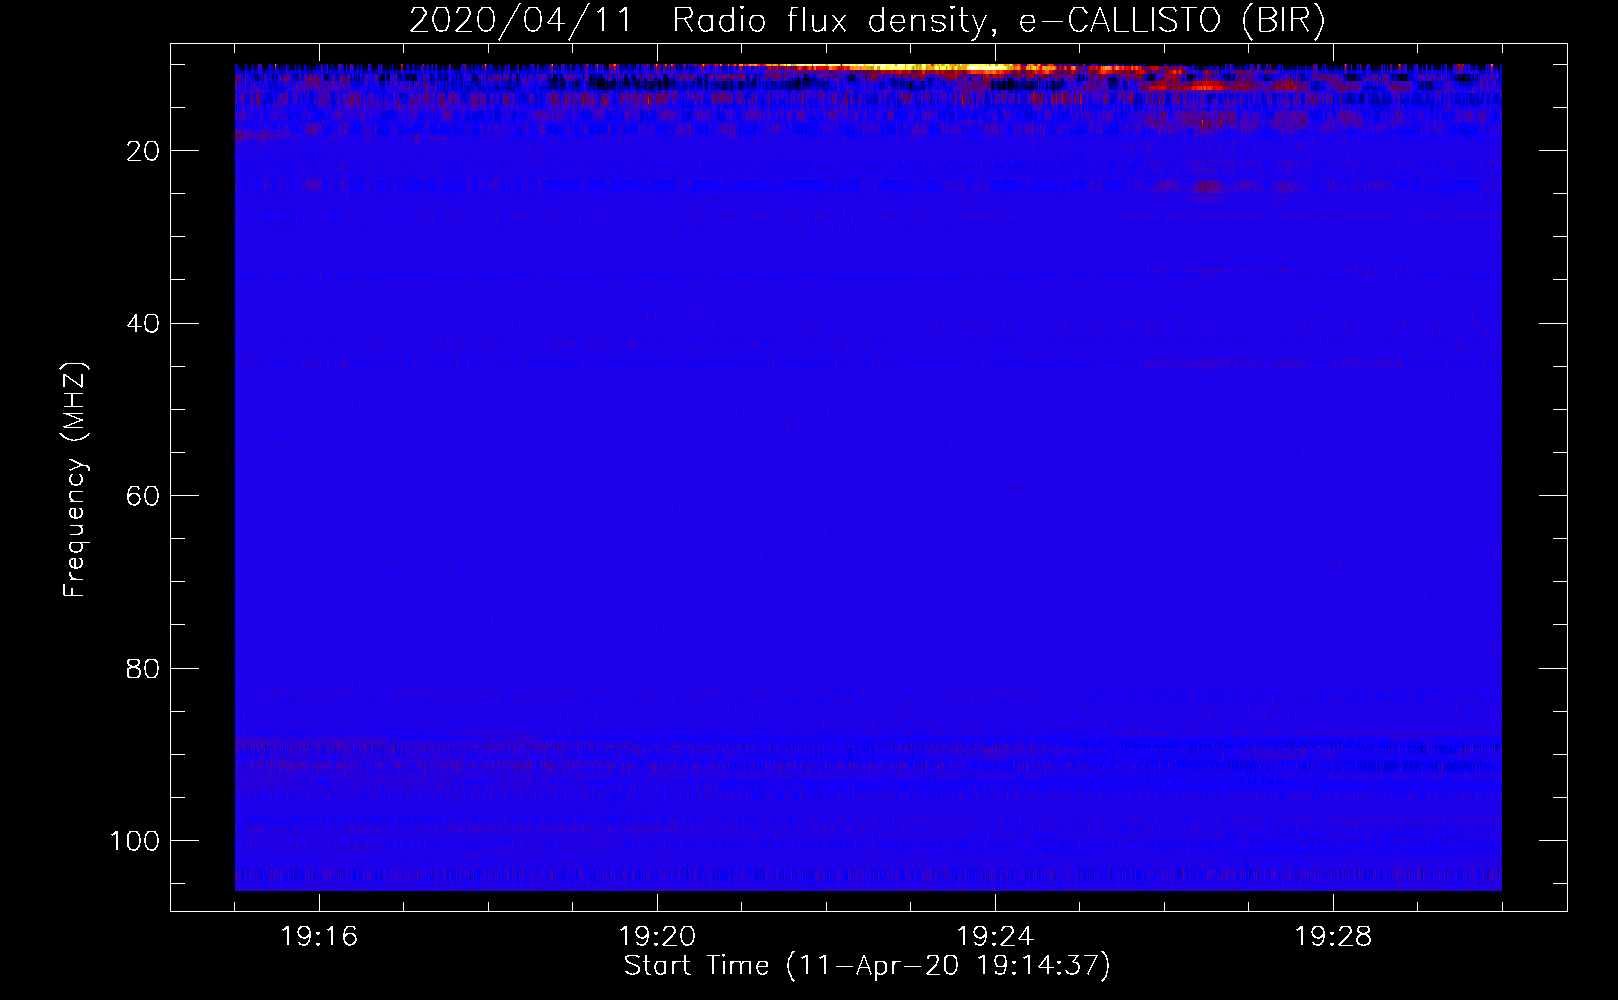Click the 60 MHz frequency tick label
This screenshot has width=1618, height=1000.
pos(143,496)
